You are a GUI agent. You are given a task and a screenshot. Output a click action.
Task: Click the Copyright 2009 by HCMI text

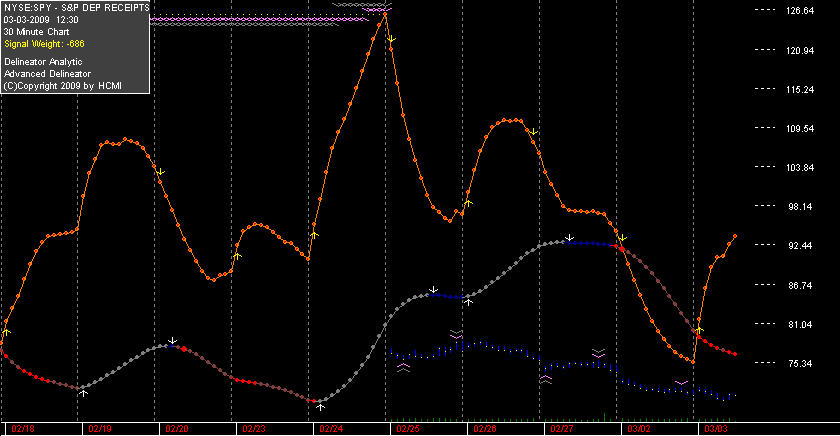[63, 86]
